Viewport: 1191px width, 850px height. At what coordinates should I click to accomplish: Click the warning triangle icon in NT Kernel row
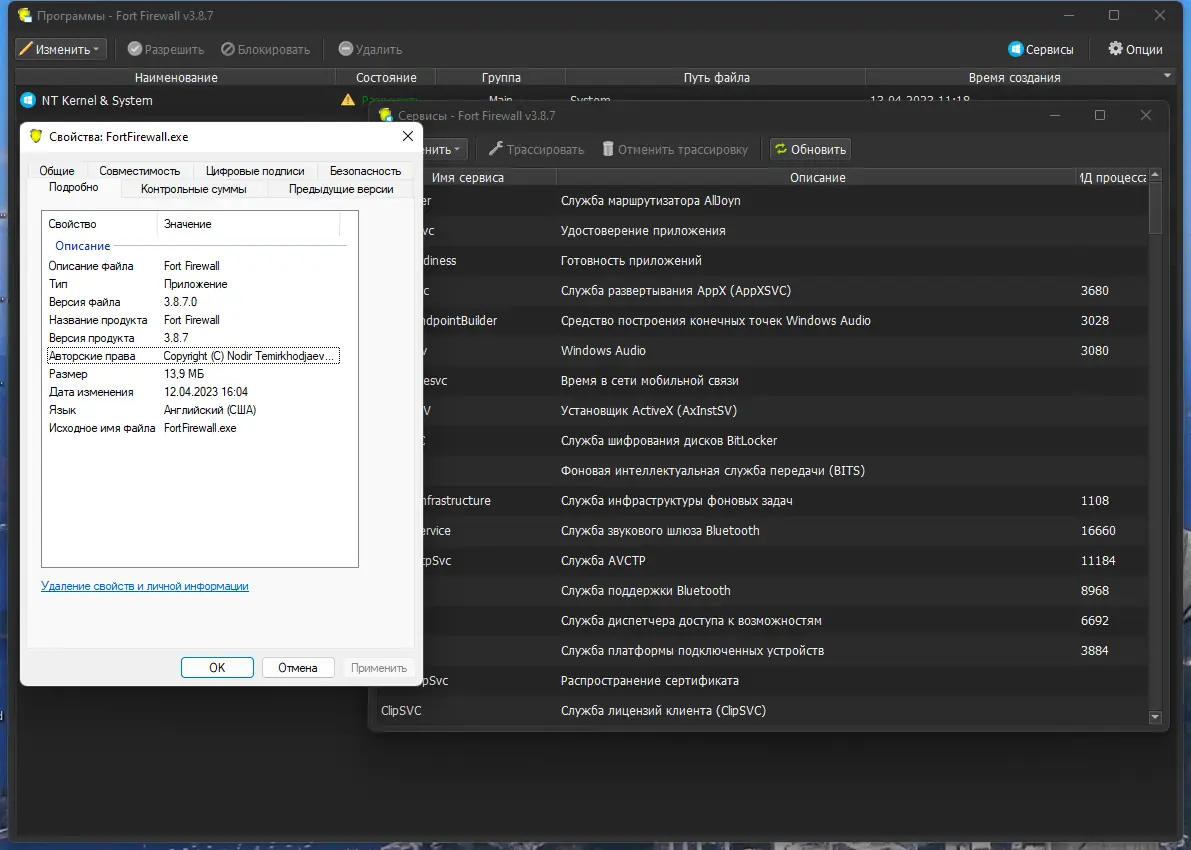[x=348, y=100]
